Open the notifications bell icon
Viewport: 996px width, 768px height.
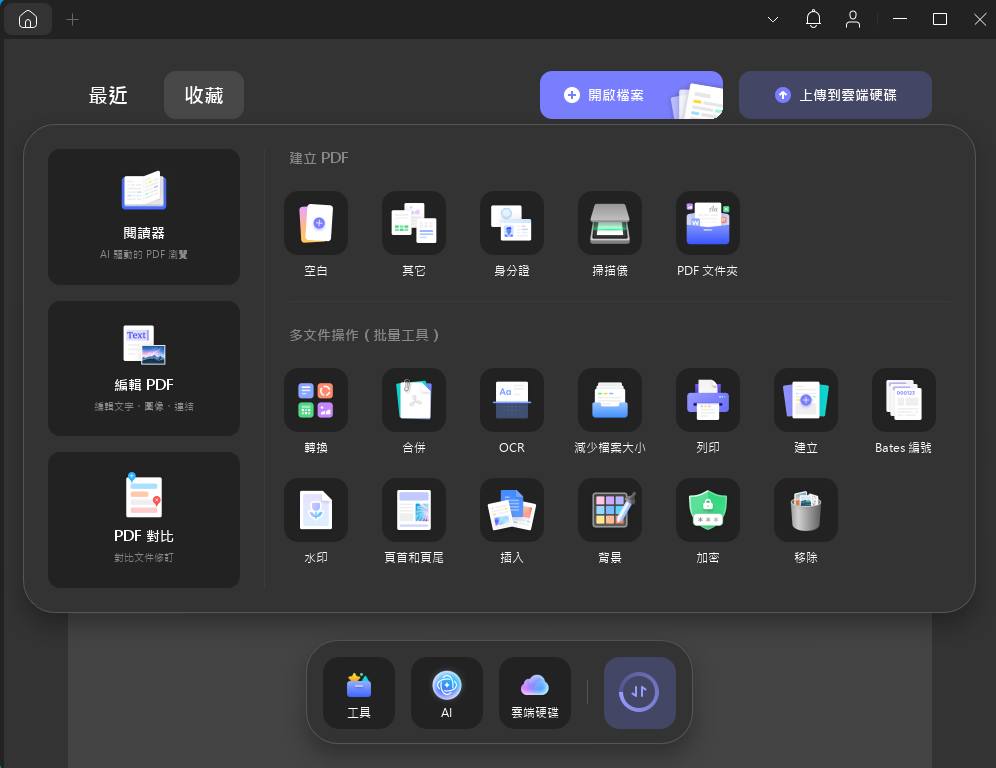[813, 19]
